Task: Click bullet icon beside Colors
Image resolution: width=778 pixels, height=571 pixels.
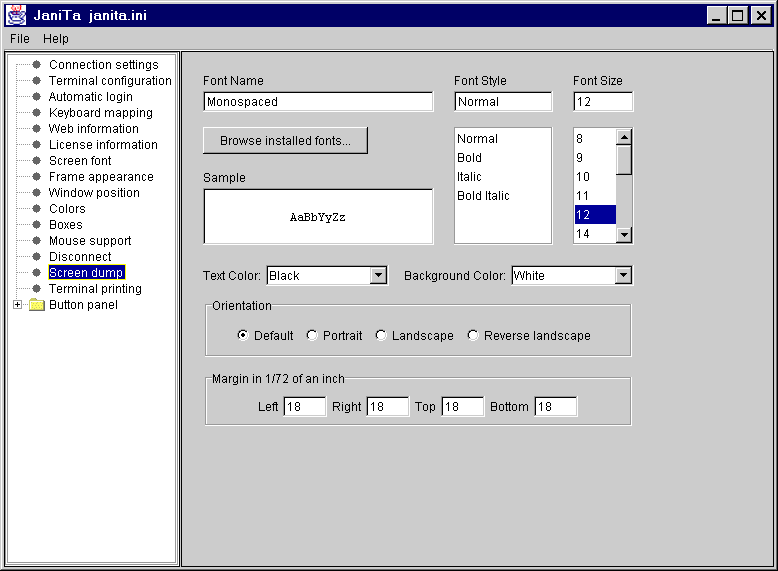Action: 36,208
